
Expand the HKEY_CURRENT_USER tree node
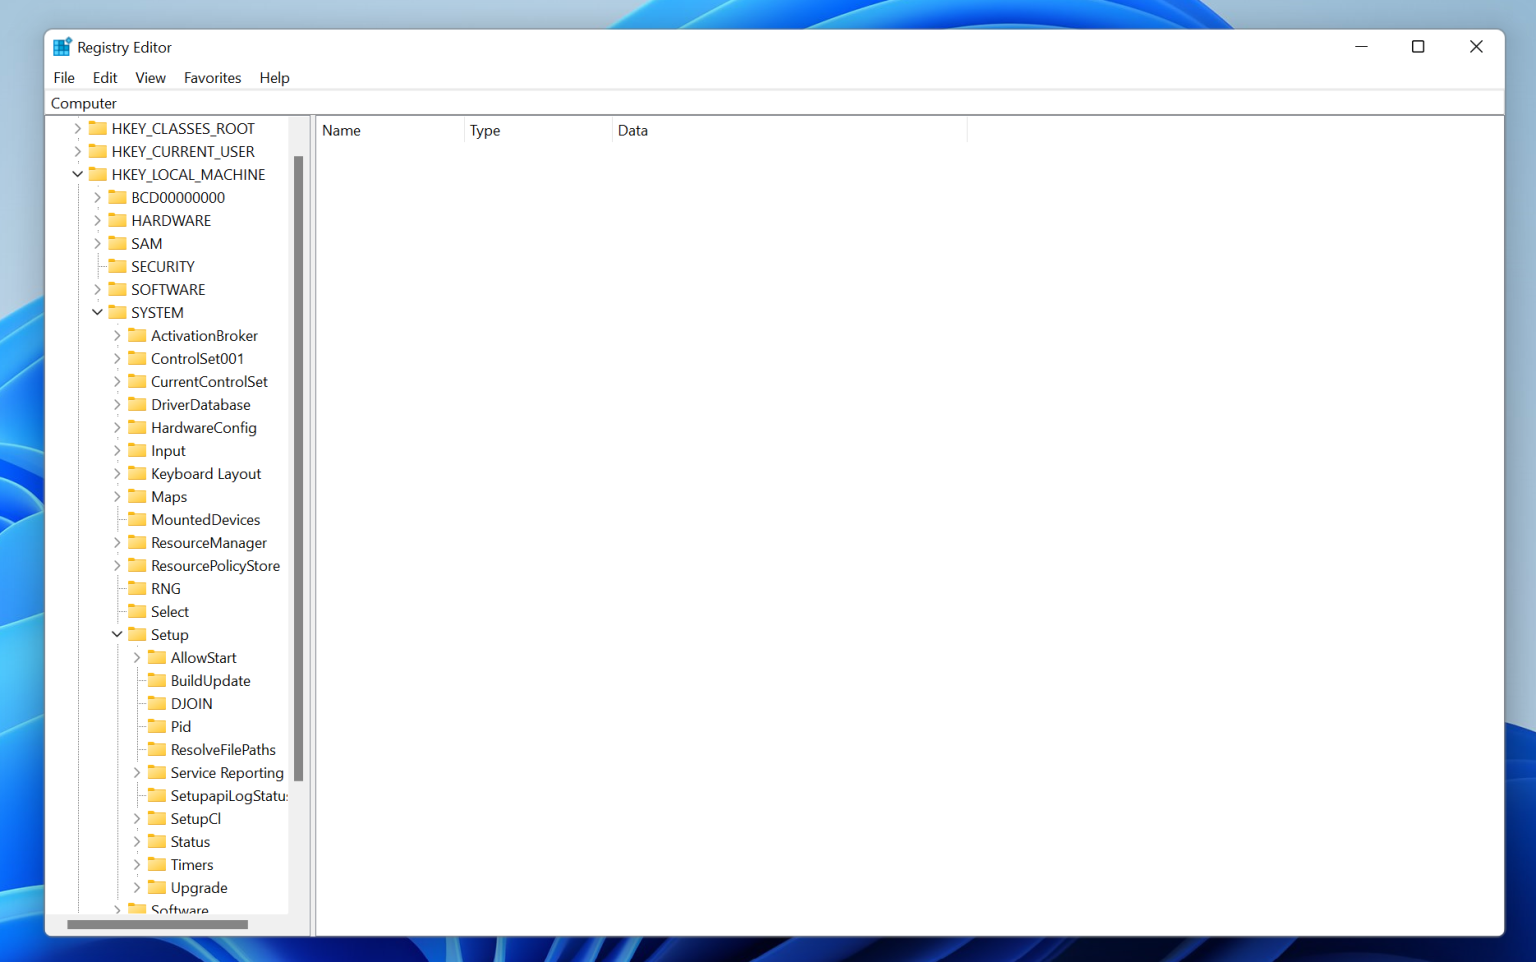click(x=78, y=151)
